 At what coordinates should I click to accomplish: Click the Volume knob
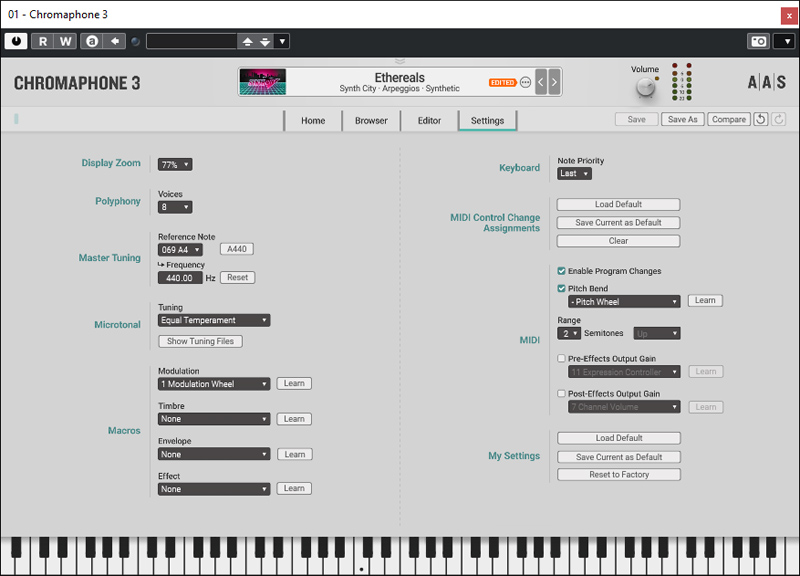(x=645, y=88)
